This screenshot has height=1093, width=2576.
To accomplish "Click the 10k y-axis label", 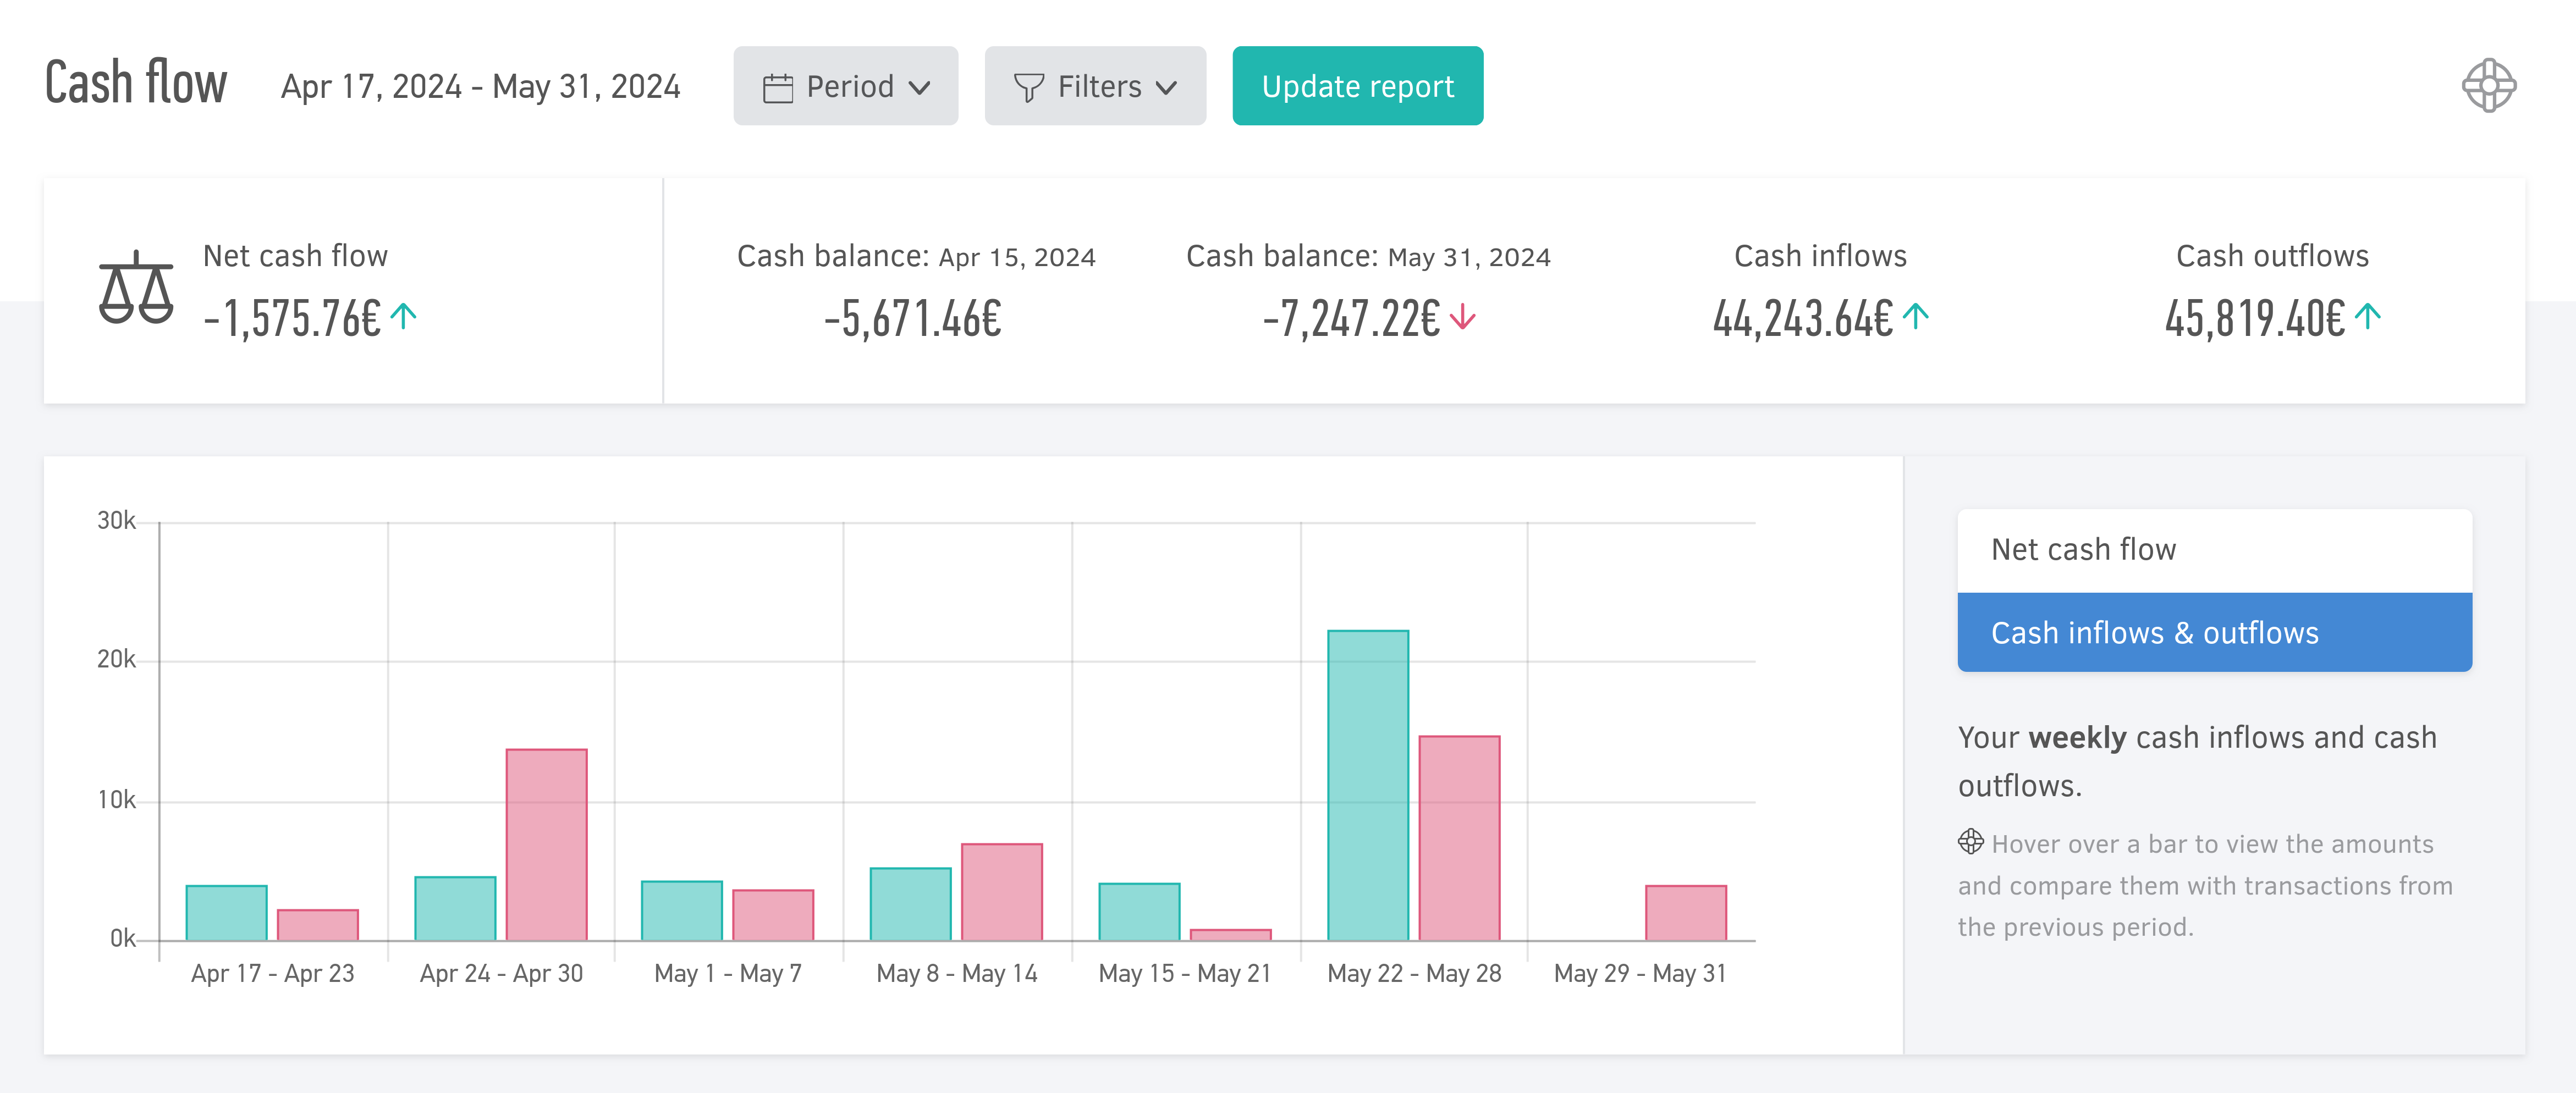I will [116, 800].
